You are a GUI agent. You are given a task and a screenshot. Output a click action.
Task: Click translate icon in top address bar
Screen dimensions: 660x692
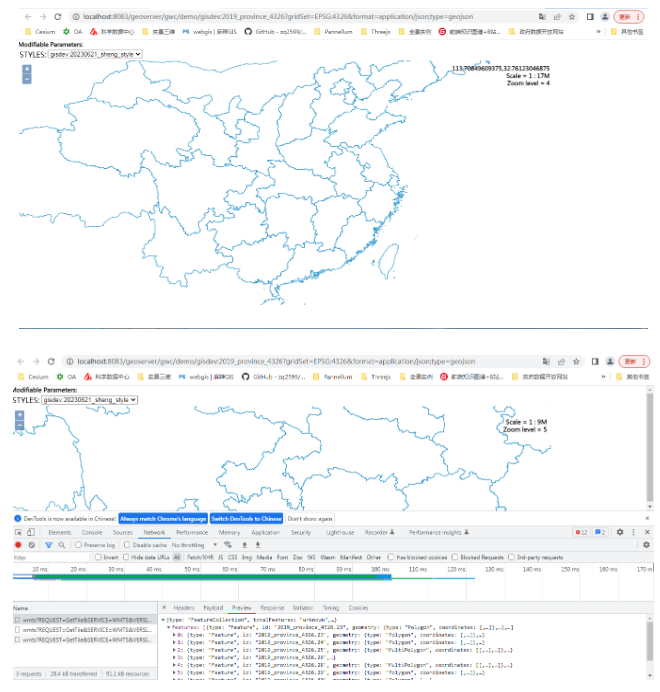542,17
